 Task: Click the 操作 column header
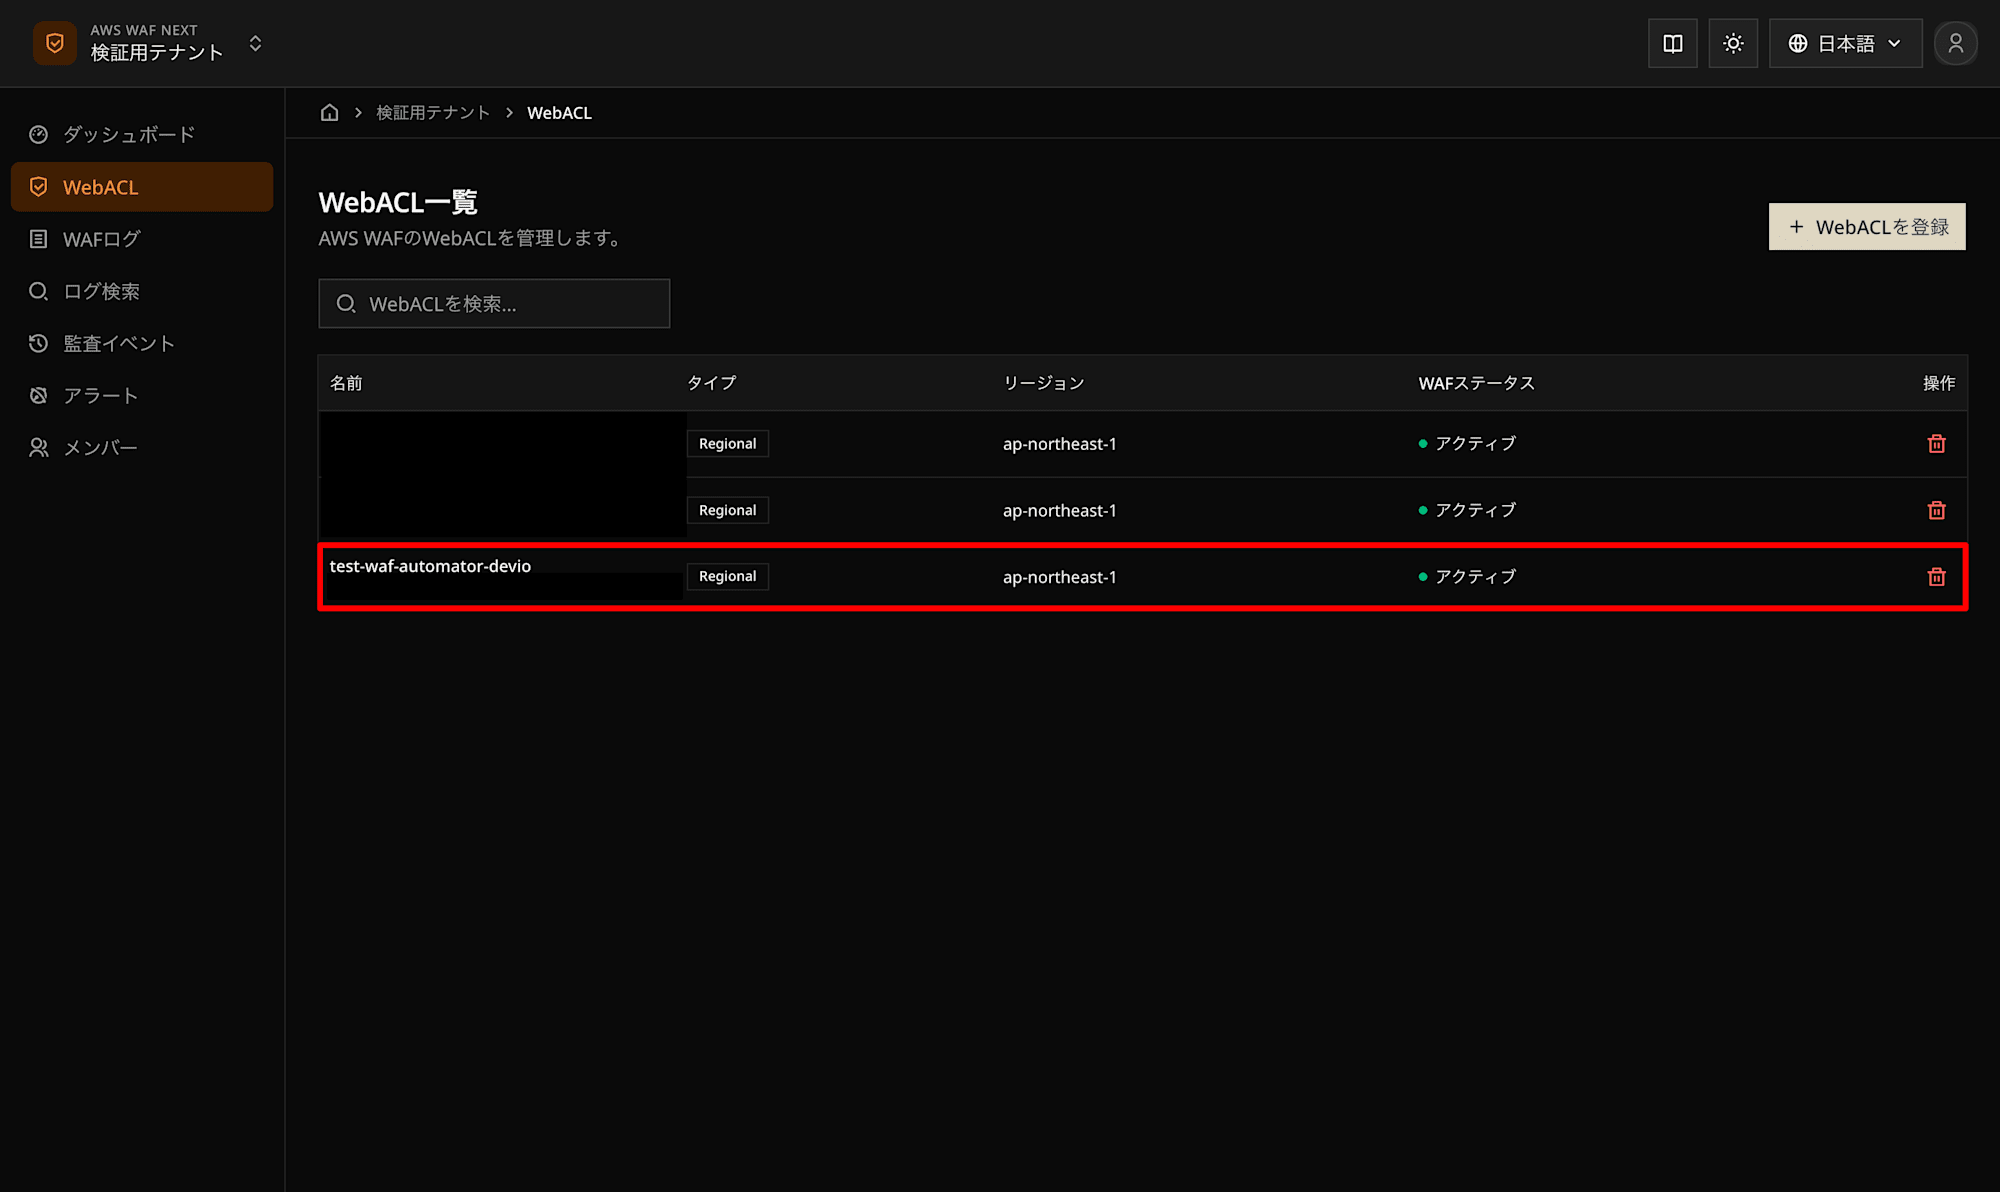[1939, 383]
